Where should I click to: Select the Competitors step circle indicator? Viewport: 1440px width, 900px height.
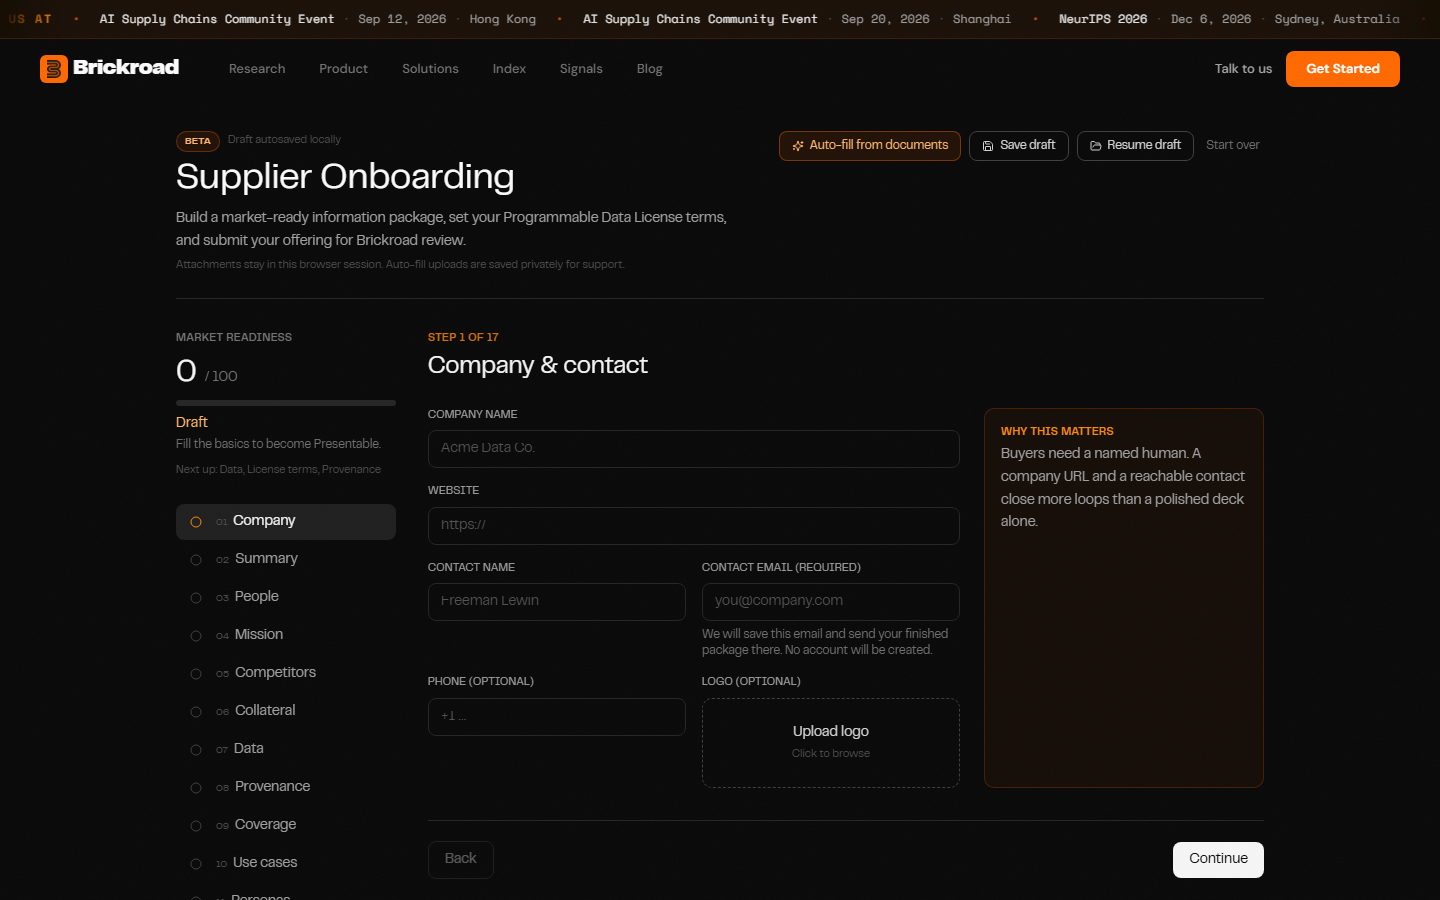point(196,674)
